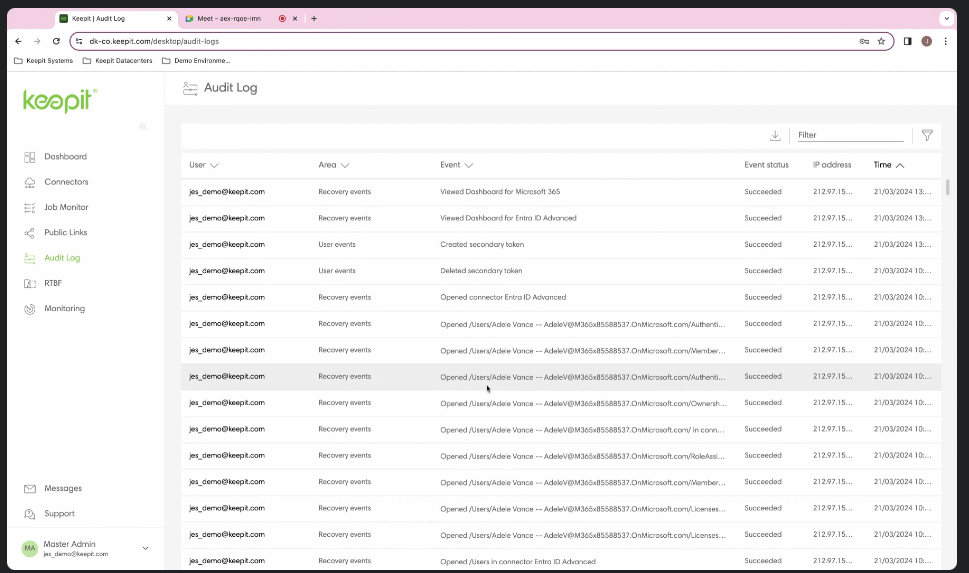
Task: Expand the Area column dropdown
Action: [345, 165]
